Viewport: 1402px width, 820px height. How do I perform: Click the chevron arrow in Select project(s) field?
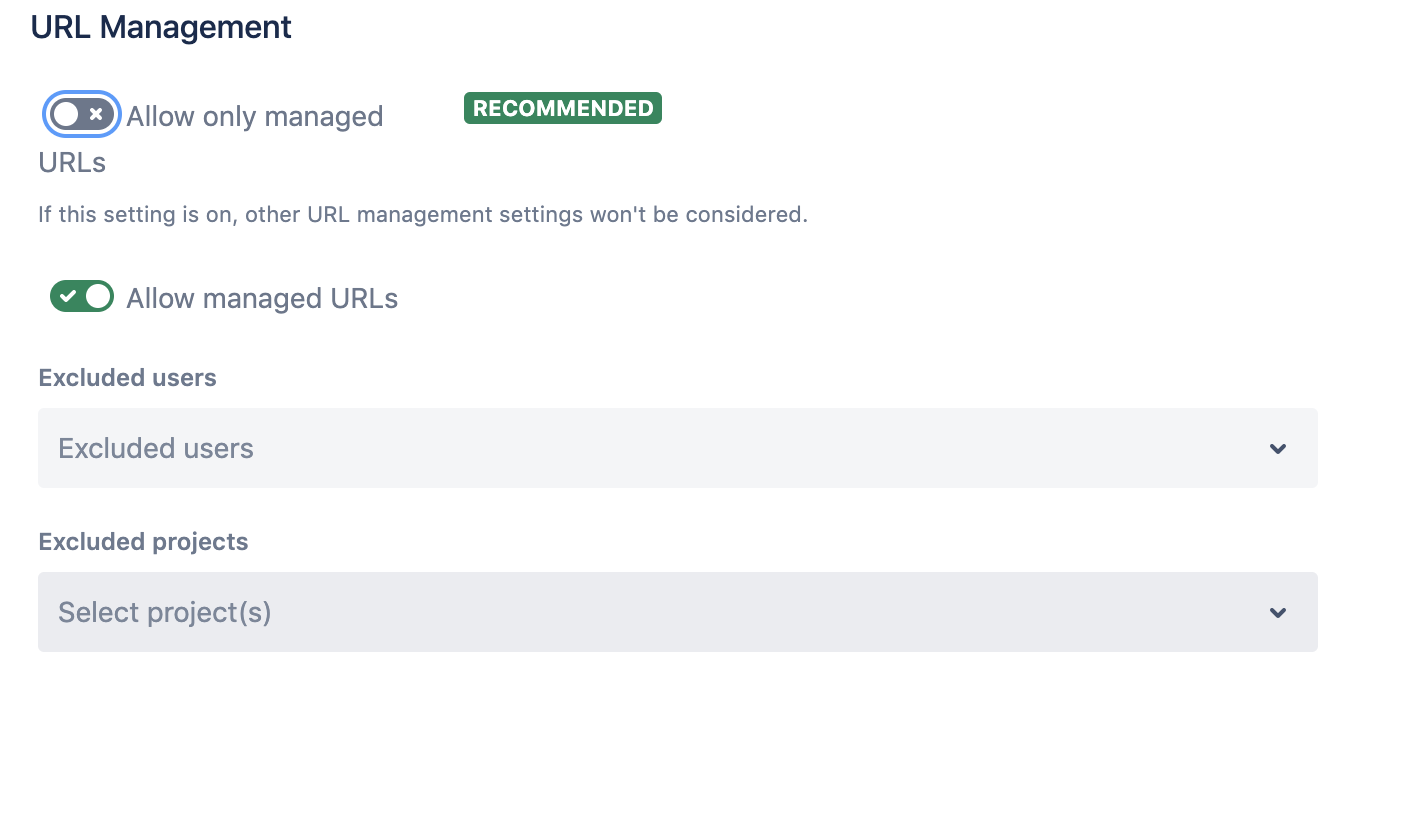(x=1277, y=613)
